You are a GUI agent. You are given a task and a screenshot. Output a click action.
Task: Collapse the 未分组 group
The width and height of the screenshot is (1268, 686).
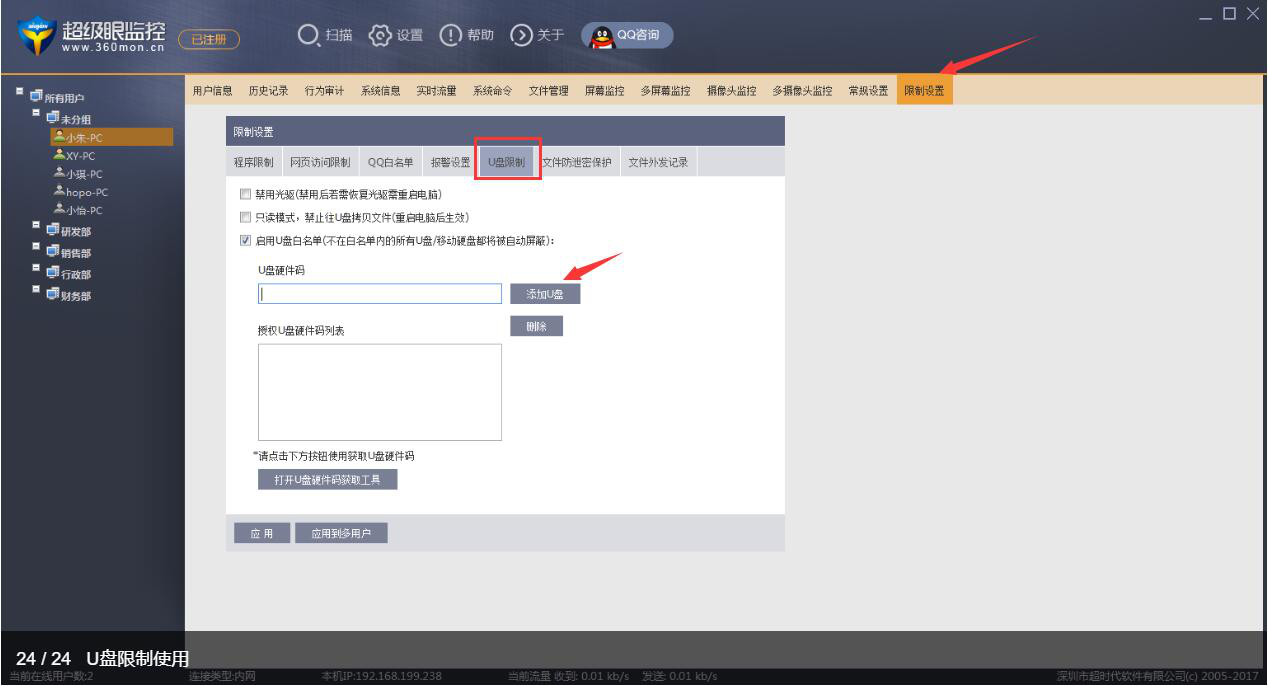(36, 114)
